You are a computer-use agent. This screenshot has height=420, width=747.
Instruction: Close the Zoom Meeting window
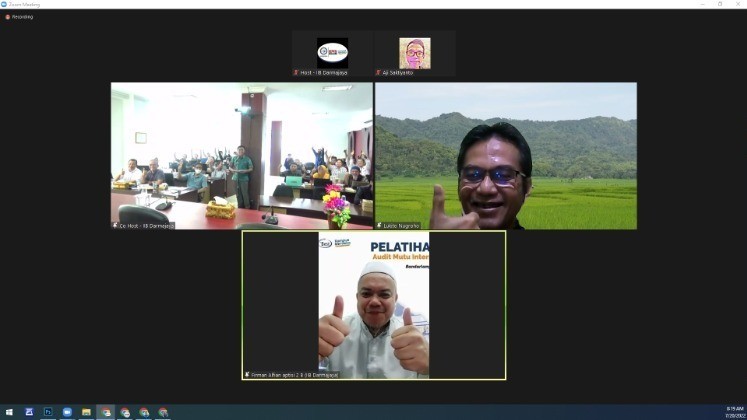point(737,4)
